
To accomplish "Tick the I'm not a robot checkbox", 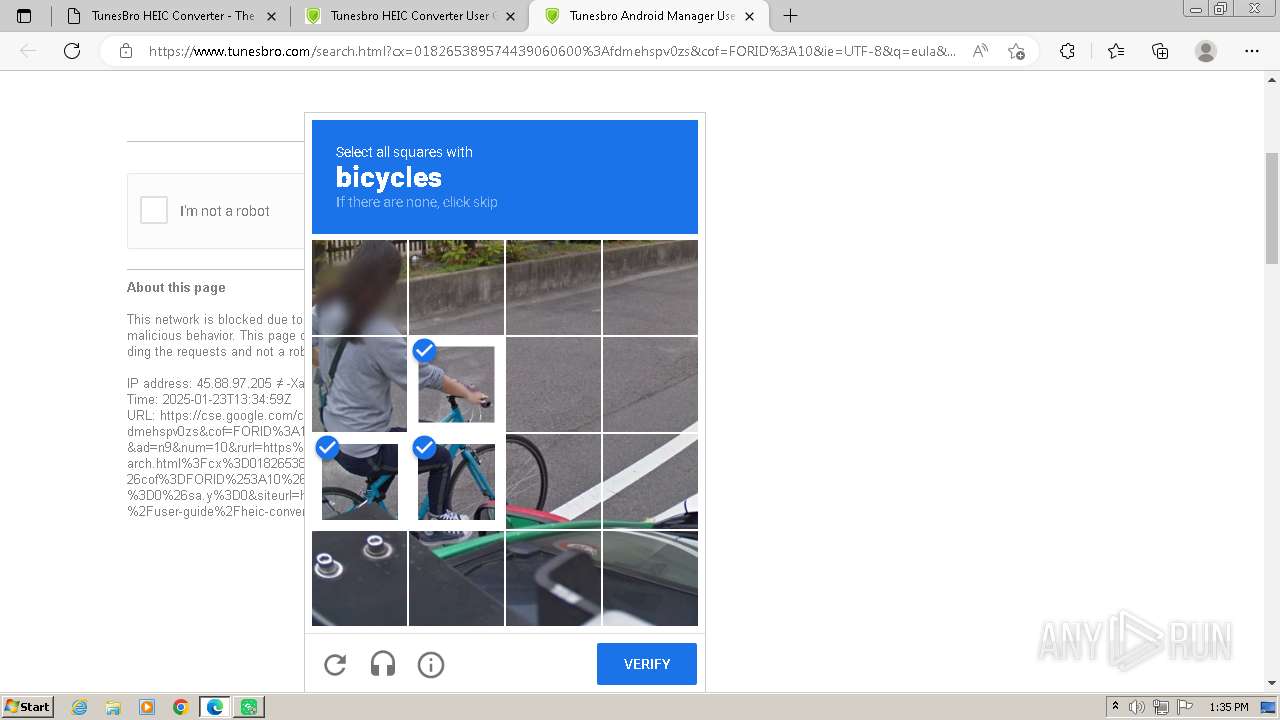I will [154, 210].
